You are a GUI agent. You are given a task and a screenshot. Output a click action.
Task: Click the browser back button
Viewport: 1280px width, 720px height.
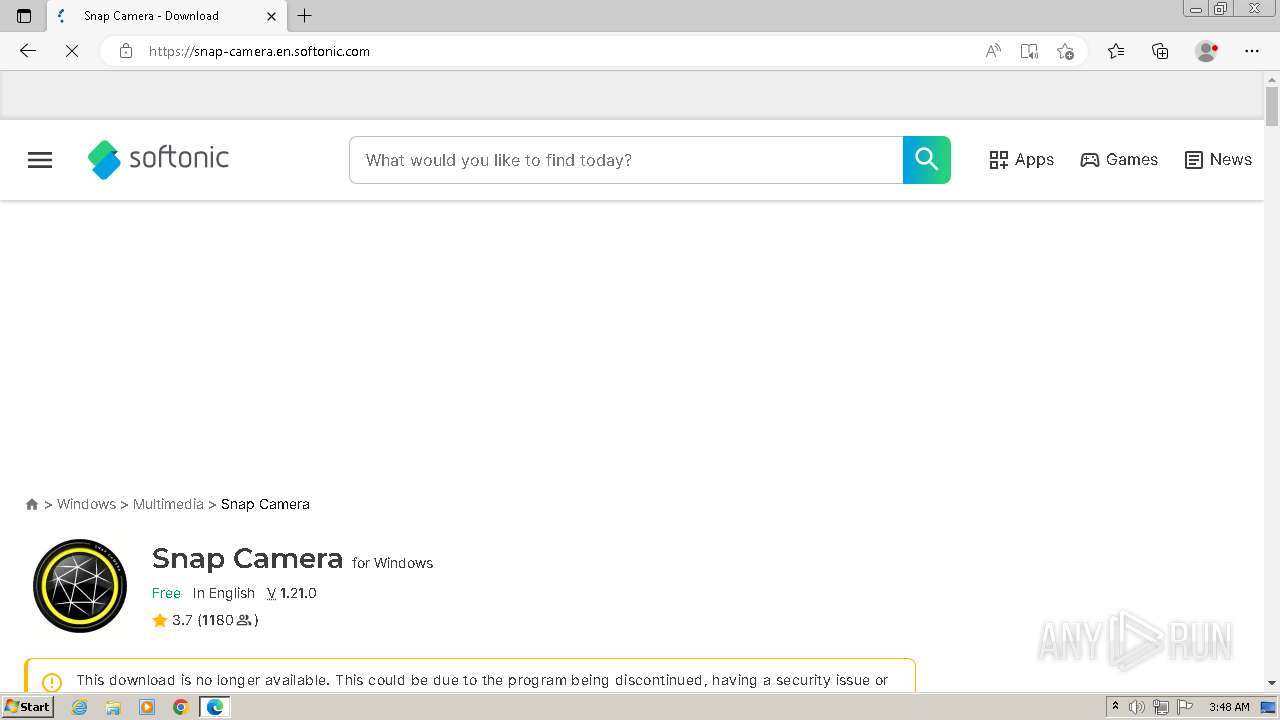[x=28, y=51]
